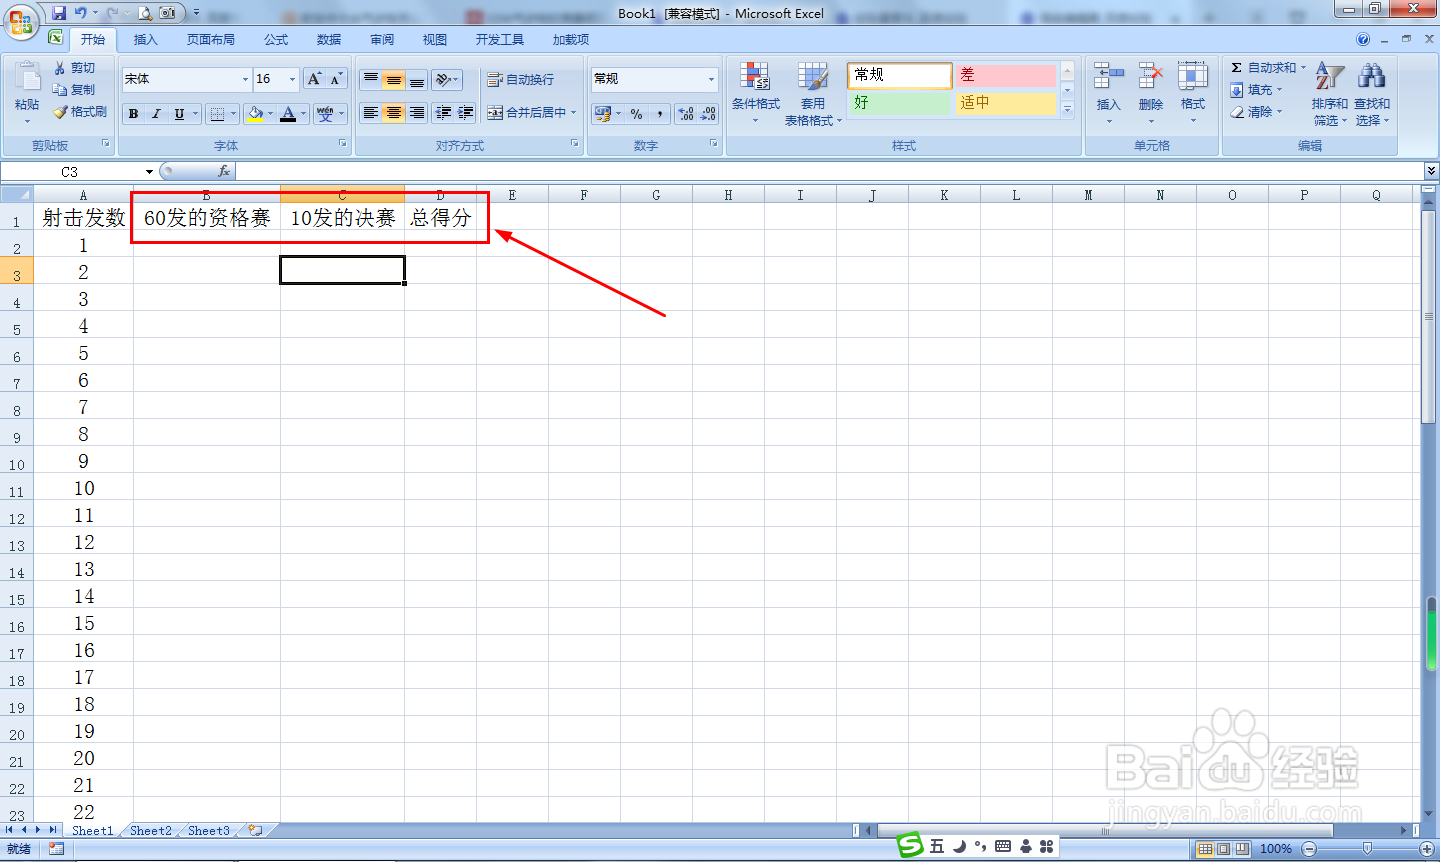Open the font name dropdown 宋体

[x=245, y=79]
